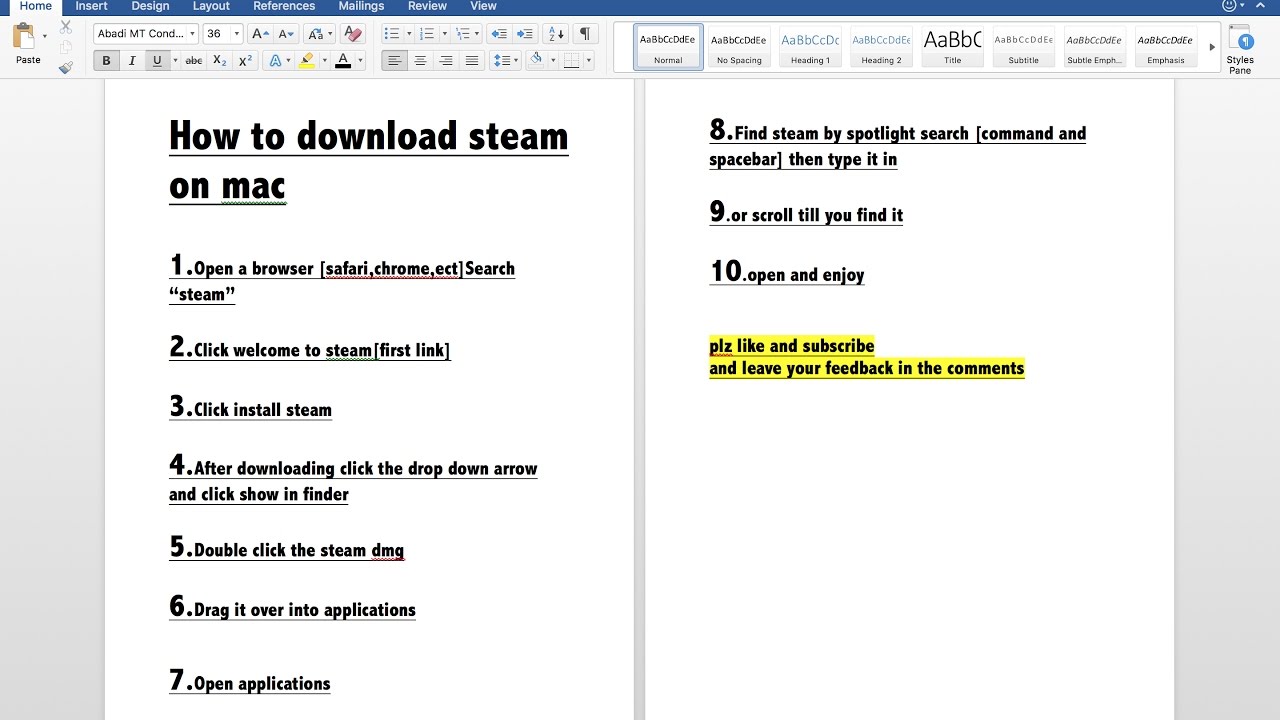This screenshot has width=1280, height=720.
Task: Apply the Subtle Emphasis style
Action: [1094, 47]
